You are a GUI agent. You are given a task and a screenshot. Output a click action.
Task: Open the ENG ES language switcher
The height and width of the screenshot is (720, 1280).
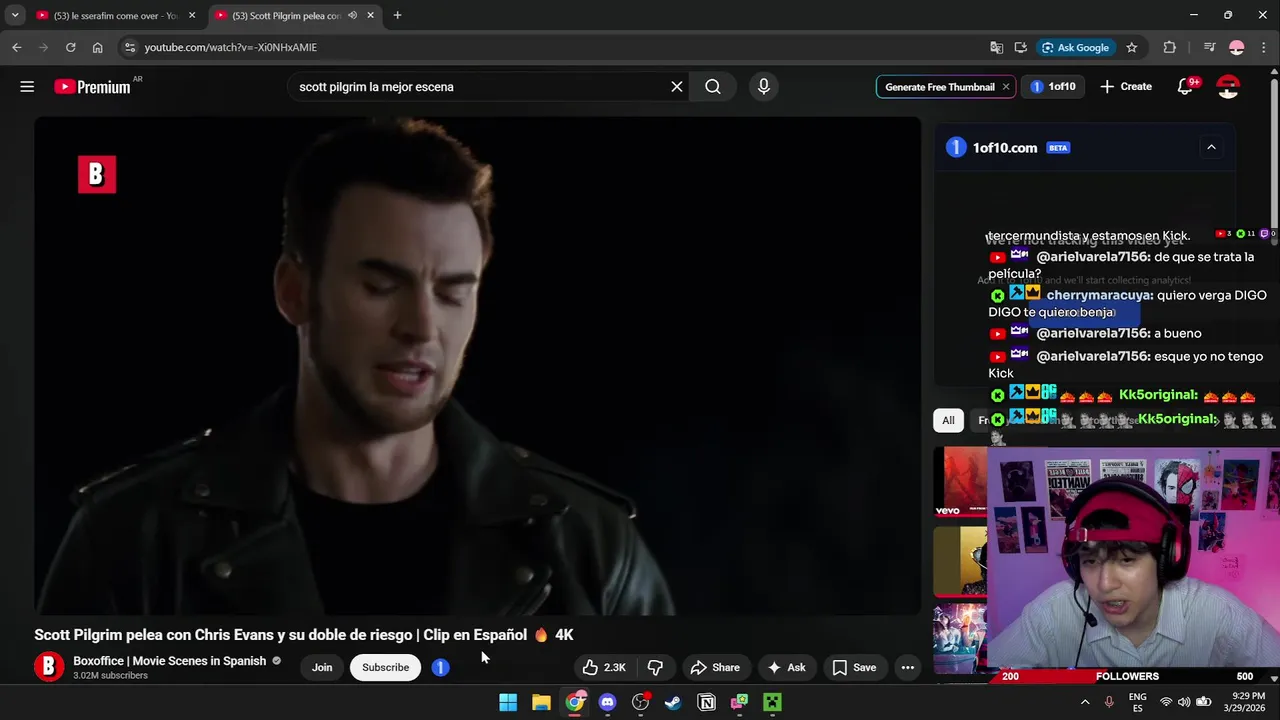pyautogui.click(x=1138, y=702)
